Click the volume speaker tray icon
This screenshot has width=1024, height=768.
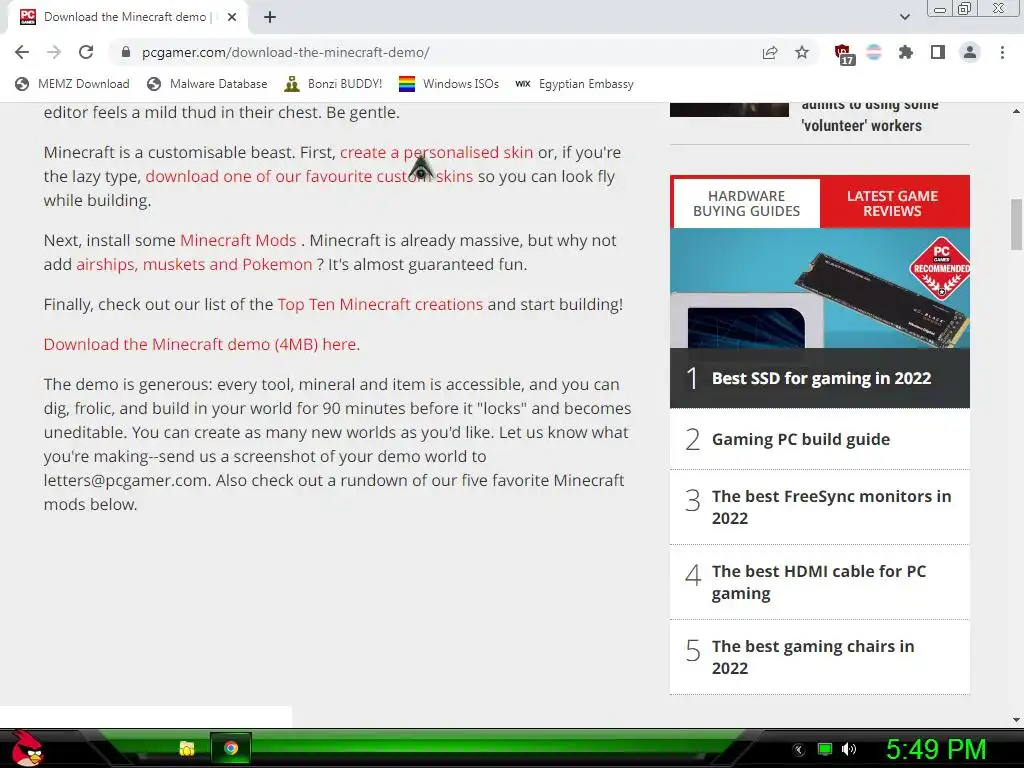(849, 749)
